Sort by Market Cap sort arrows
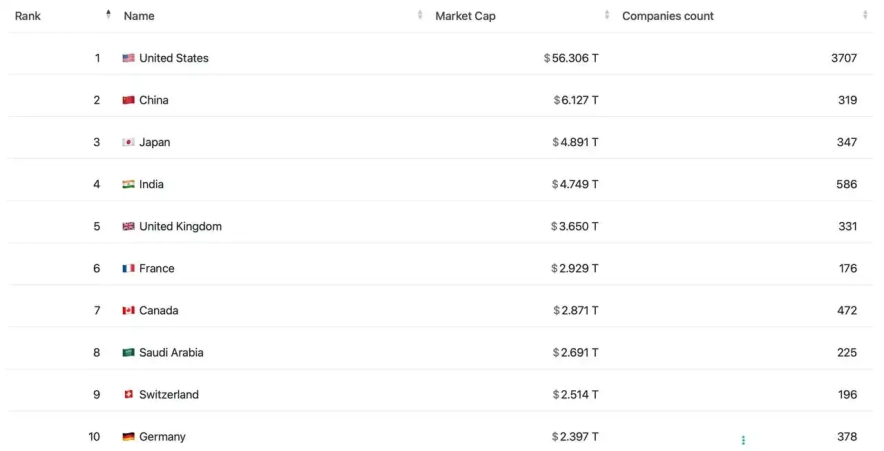Viewport: 884px width, 451px height. coord(607,16)
